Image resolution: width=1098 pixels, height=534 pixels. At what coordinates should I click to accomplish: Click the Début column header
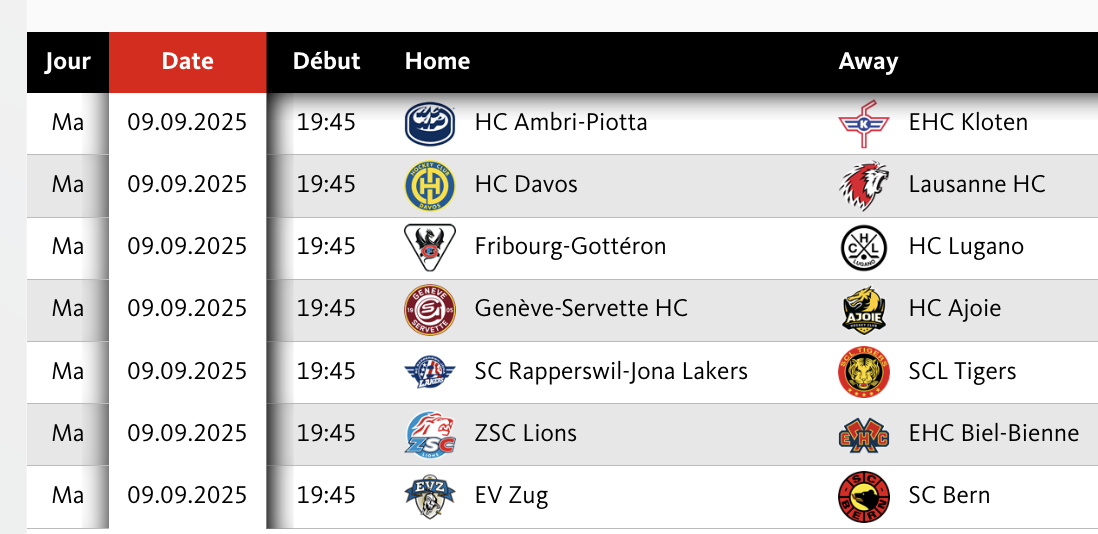pos(326,62)
